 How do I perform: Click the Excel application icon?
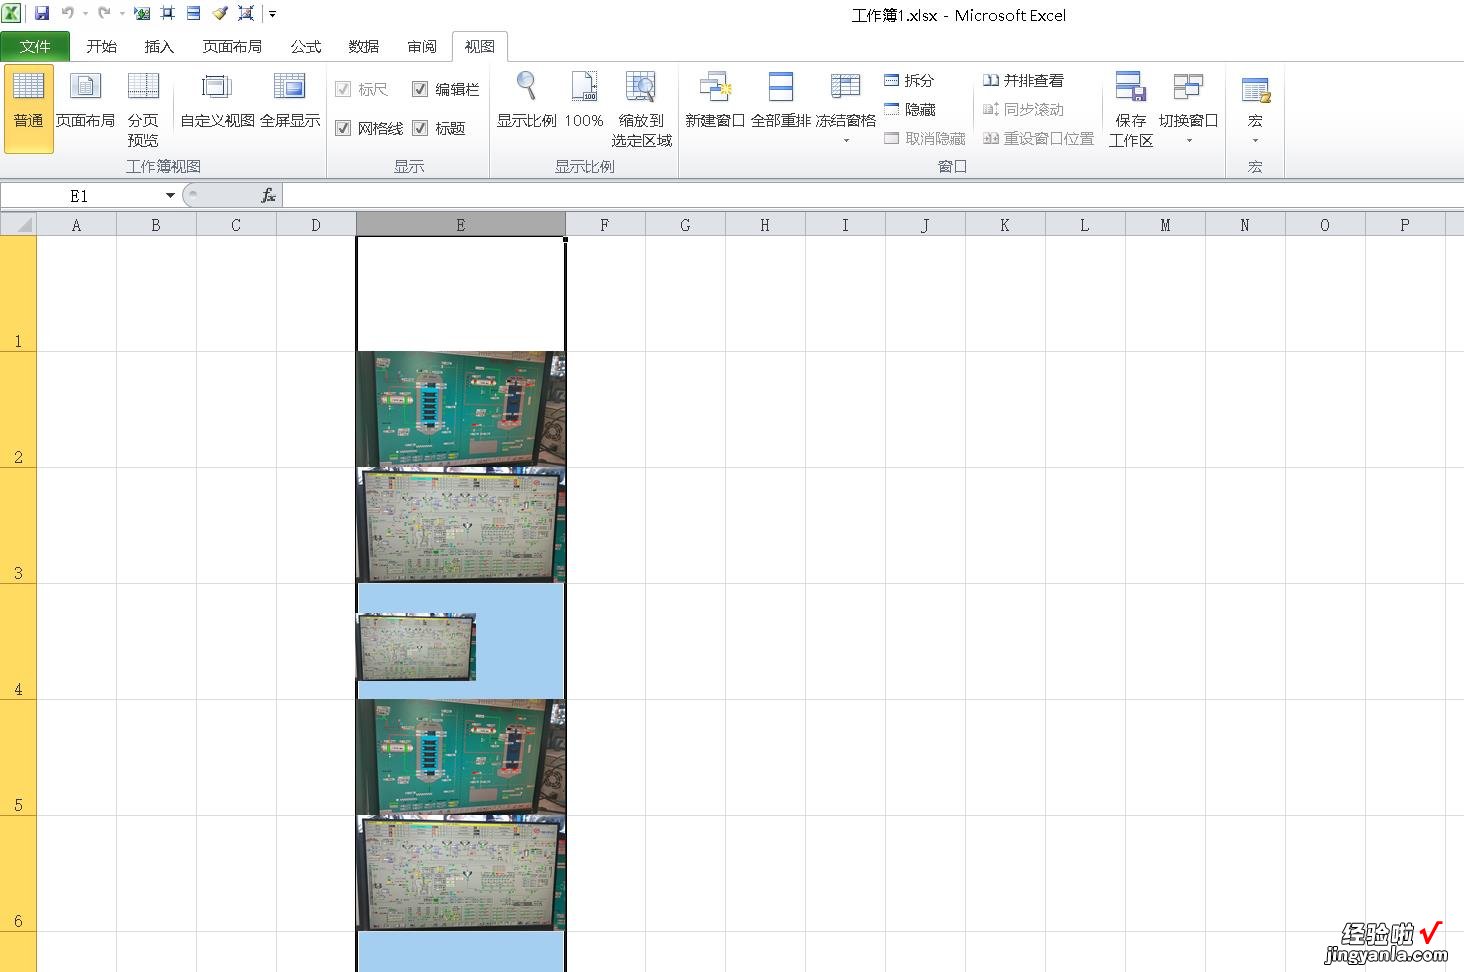[x=11, y=13]
